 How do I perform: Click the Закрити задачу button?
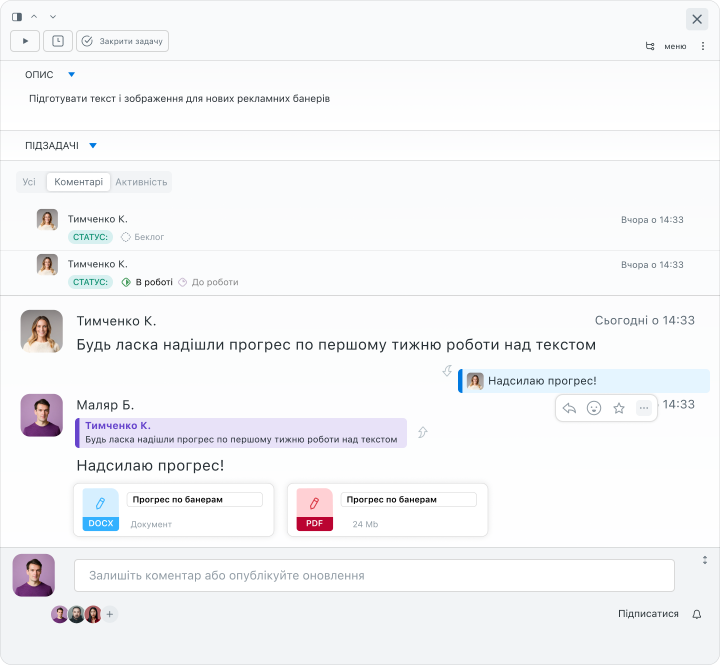pyautogui.click(x=123, y=41)
